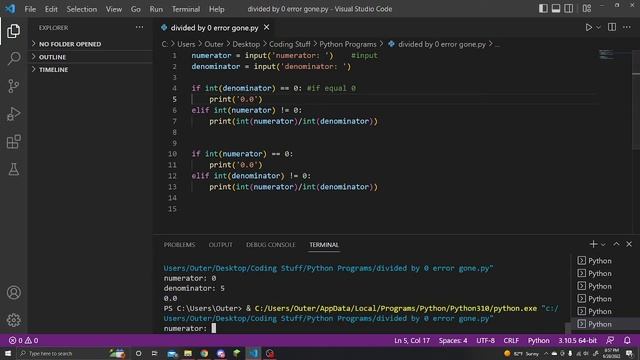The width and height of the screenshot is (640, 360).
Task: Customize layout from title bar icon
Action: point(587,9)
